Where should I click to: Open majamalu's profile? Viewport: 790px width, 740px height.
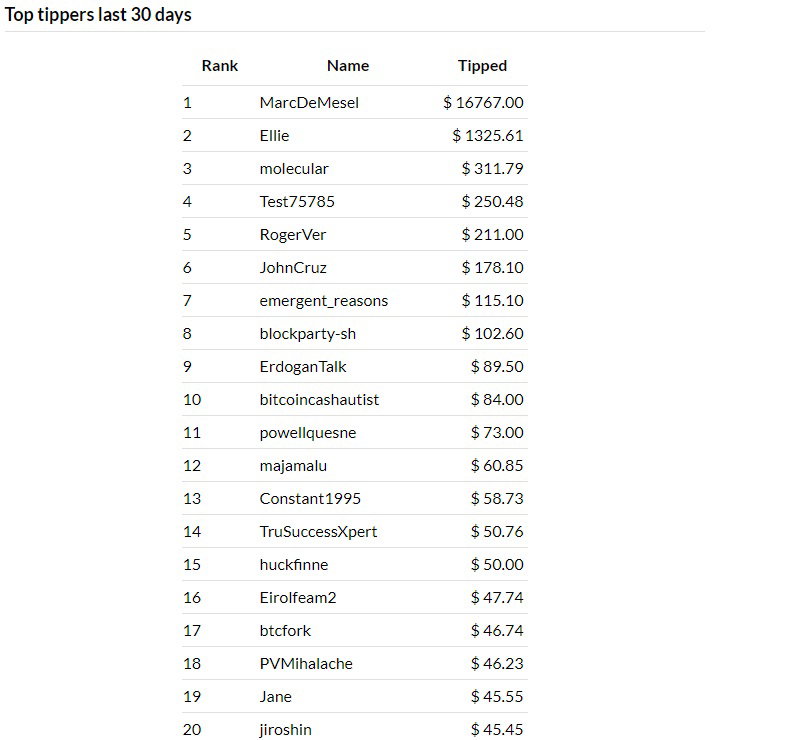click(293, 465)
